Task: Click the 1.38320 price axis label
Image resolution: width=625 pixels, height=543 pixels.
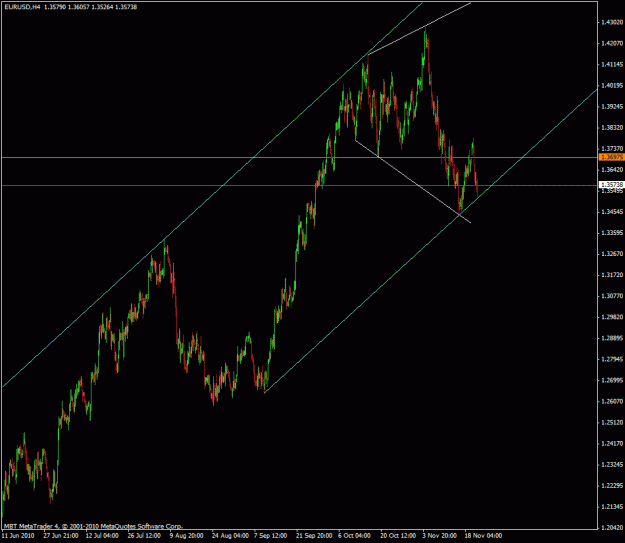Action: [x=612, y=128]
